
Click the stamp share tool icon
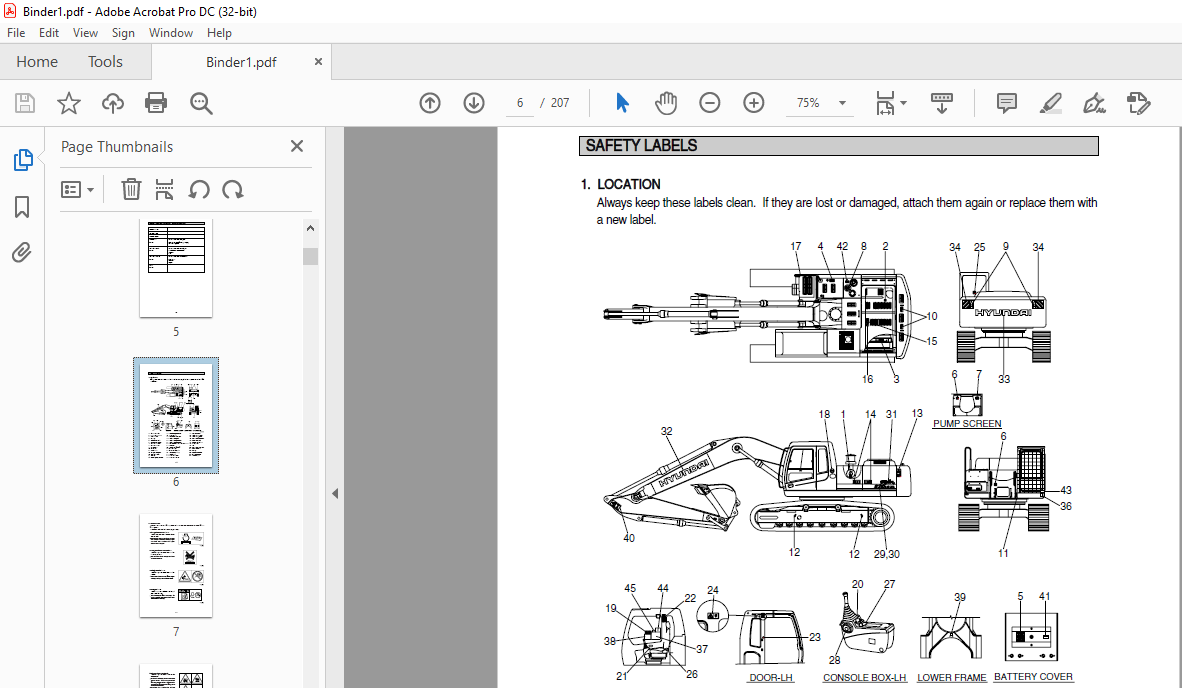tap(1138, 103)
